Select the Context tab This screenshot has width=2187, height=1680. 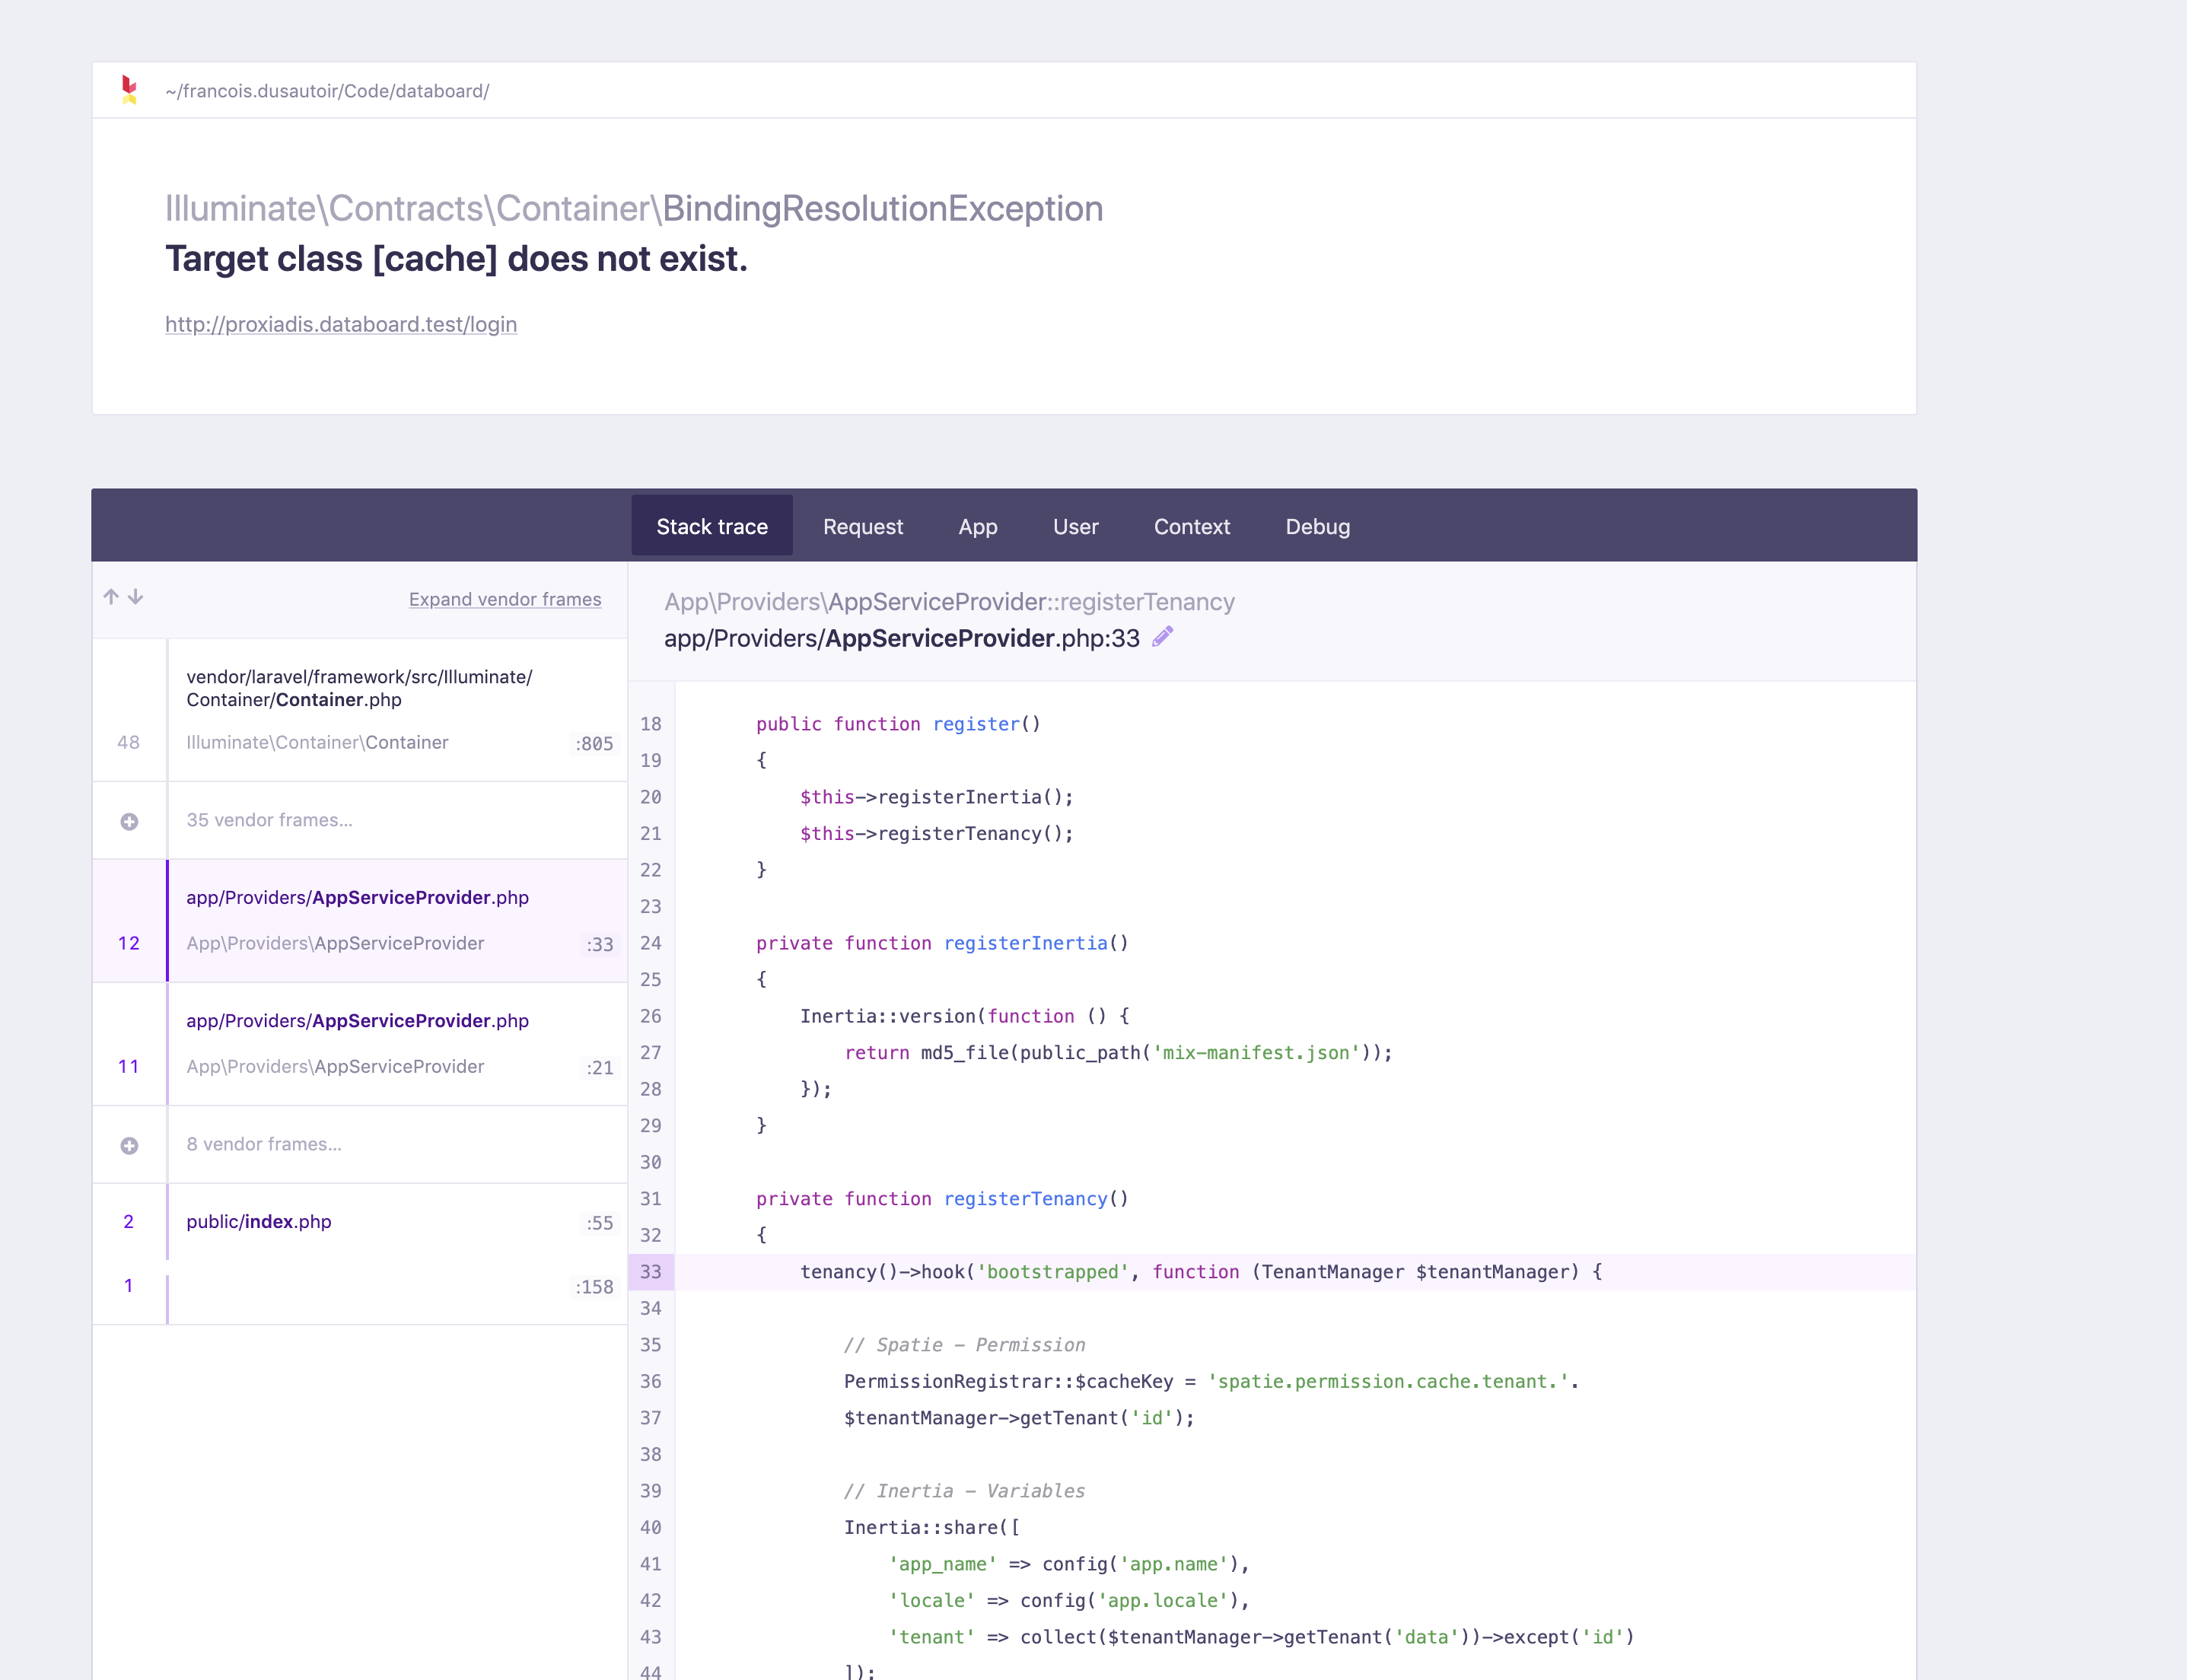tap(1192, 526)
